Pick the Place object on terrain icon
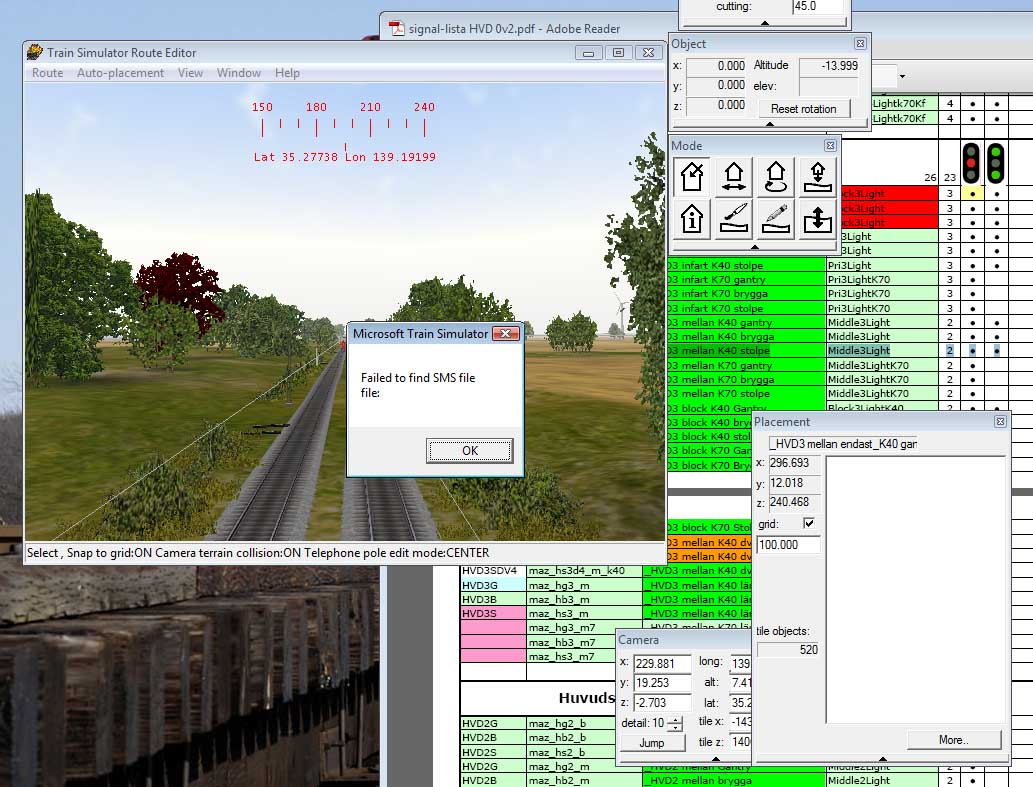This screenshot has width=1033, height=787. (817, 176)
